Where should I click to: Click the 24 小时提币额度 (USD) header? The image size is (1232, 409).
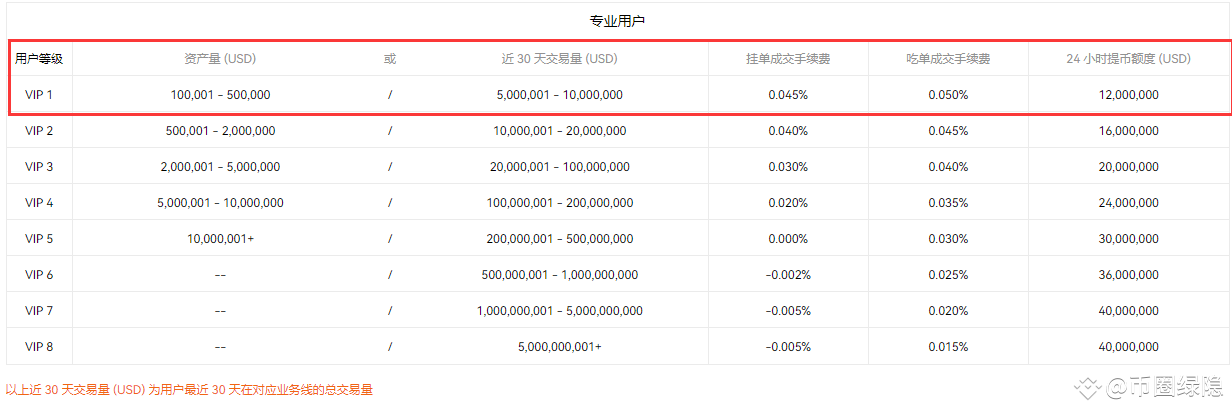coord(1128,59)
